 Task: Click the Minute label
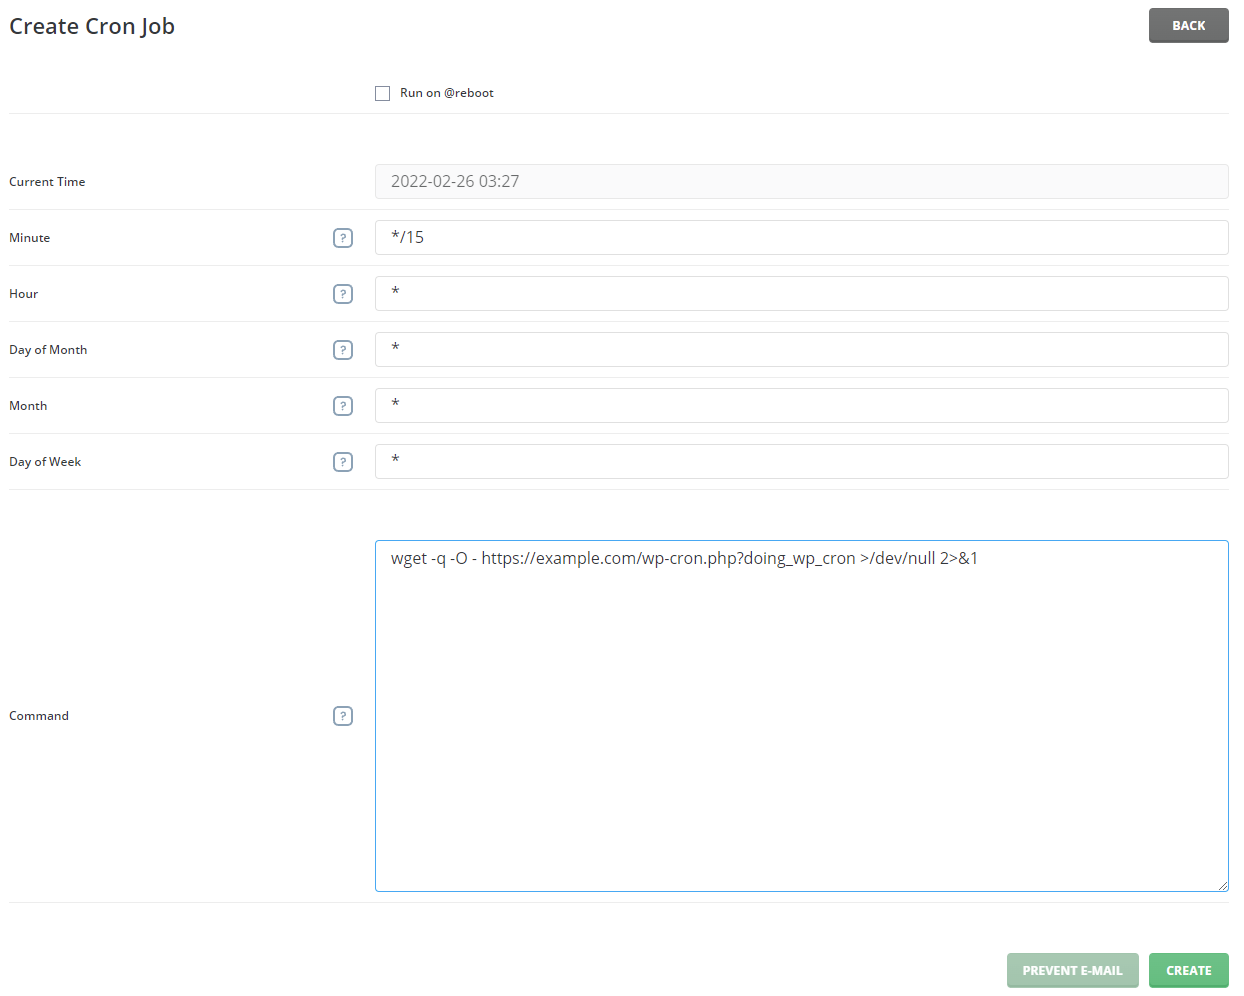[x=29, y=238]
